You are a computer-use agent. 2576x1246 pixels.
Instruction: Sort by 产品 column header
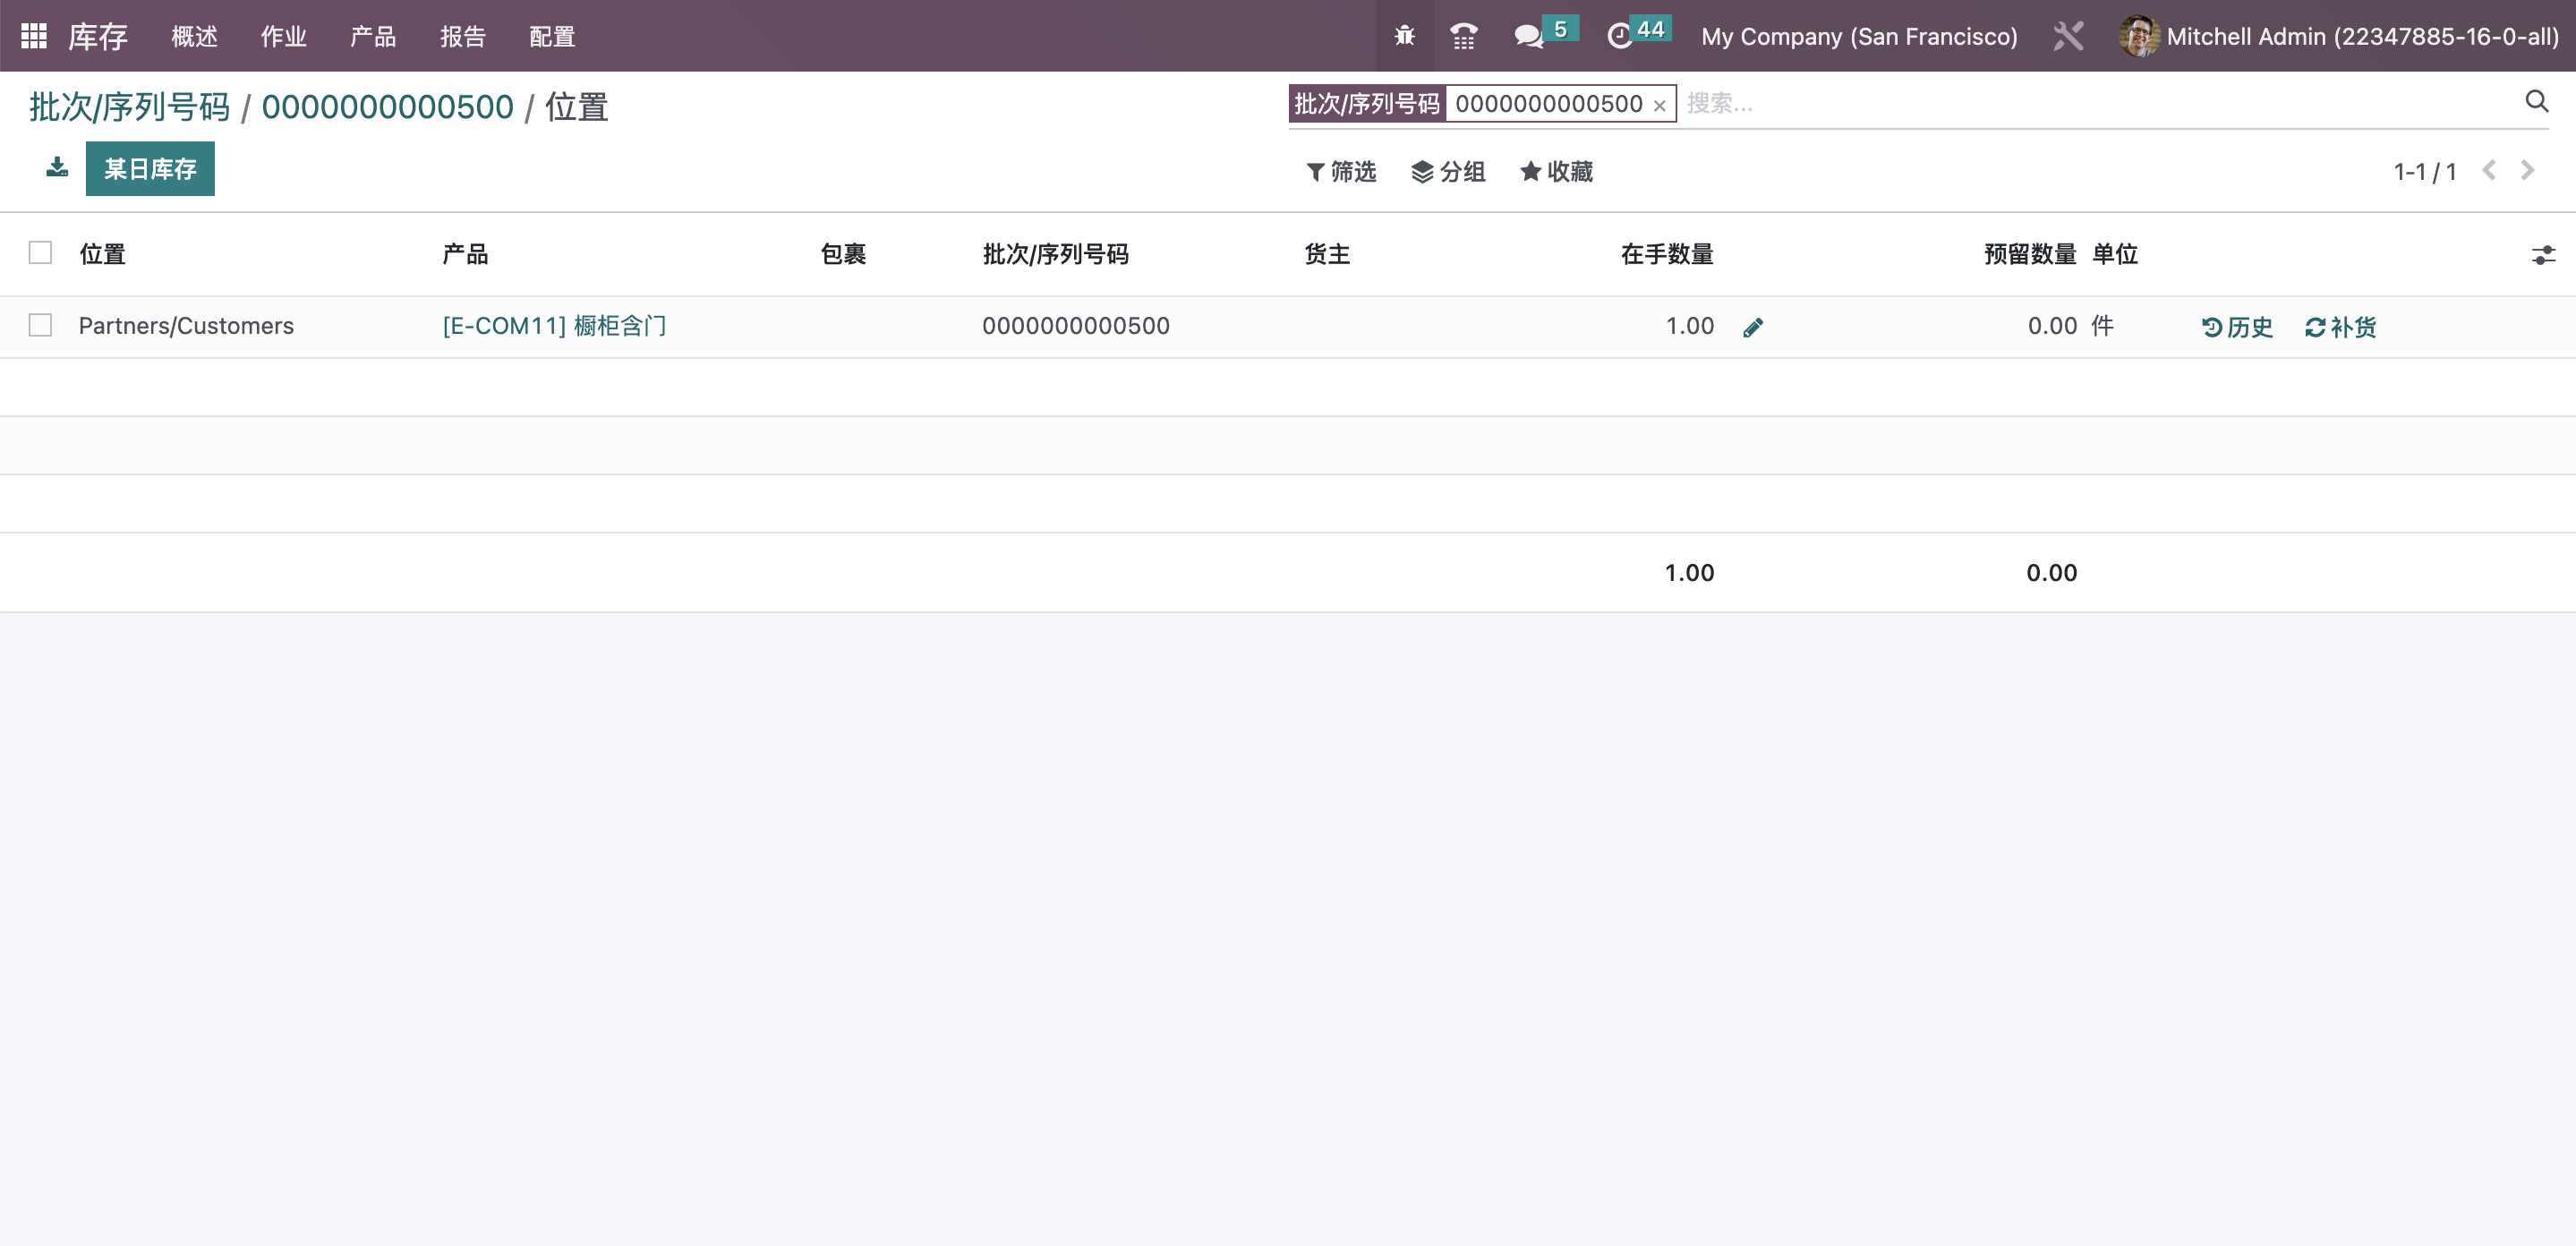click(465, 254)
